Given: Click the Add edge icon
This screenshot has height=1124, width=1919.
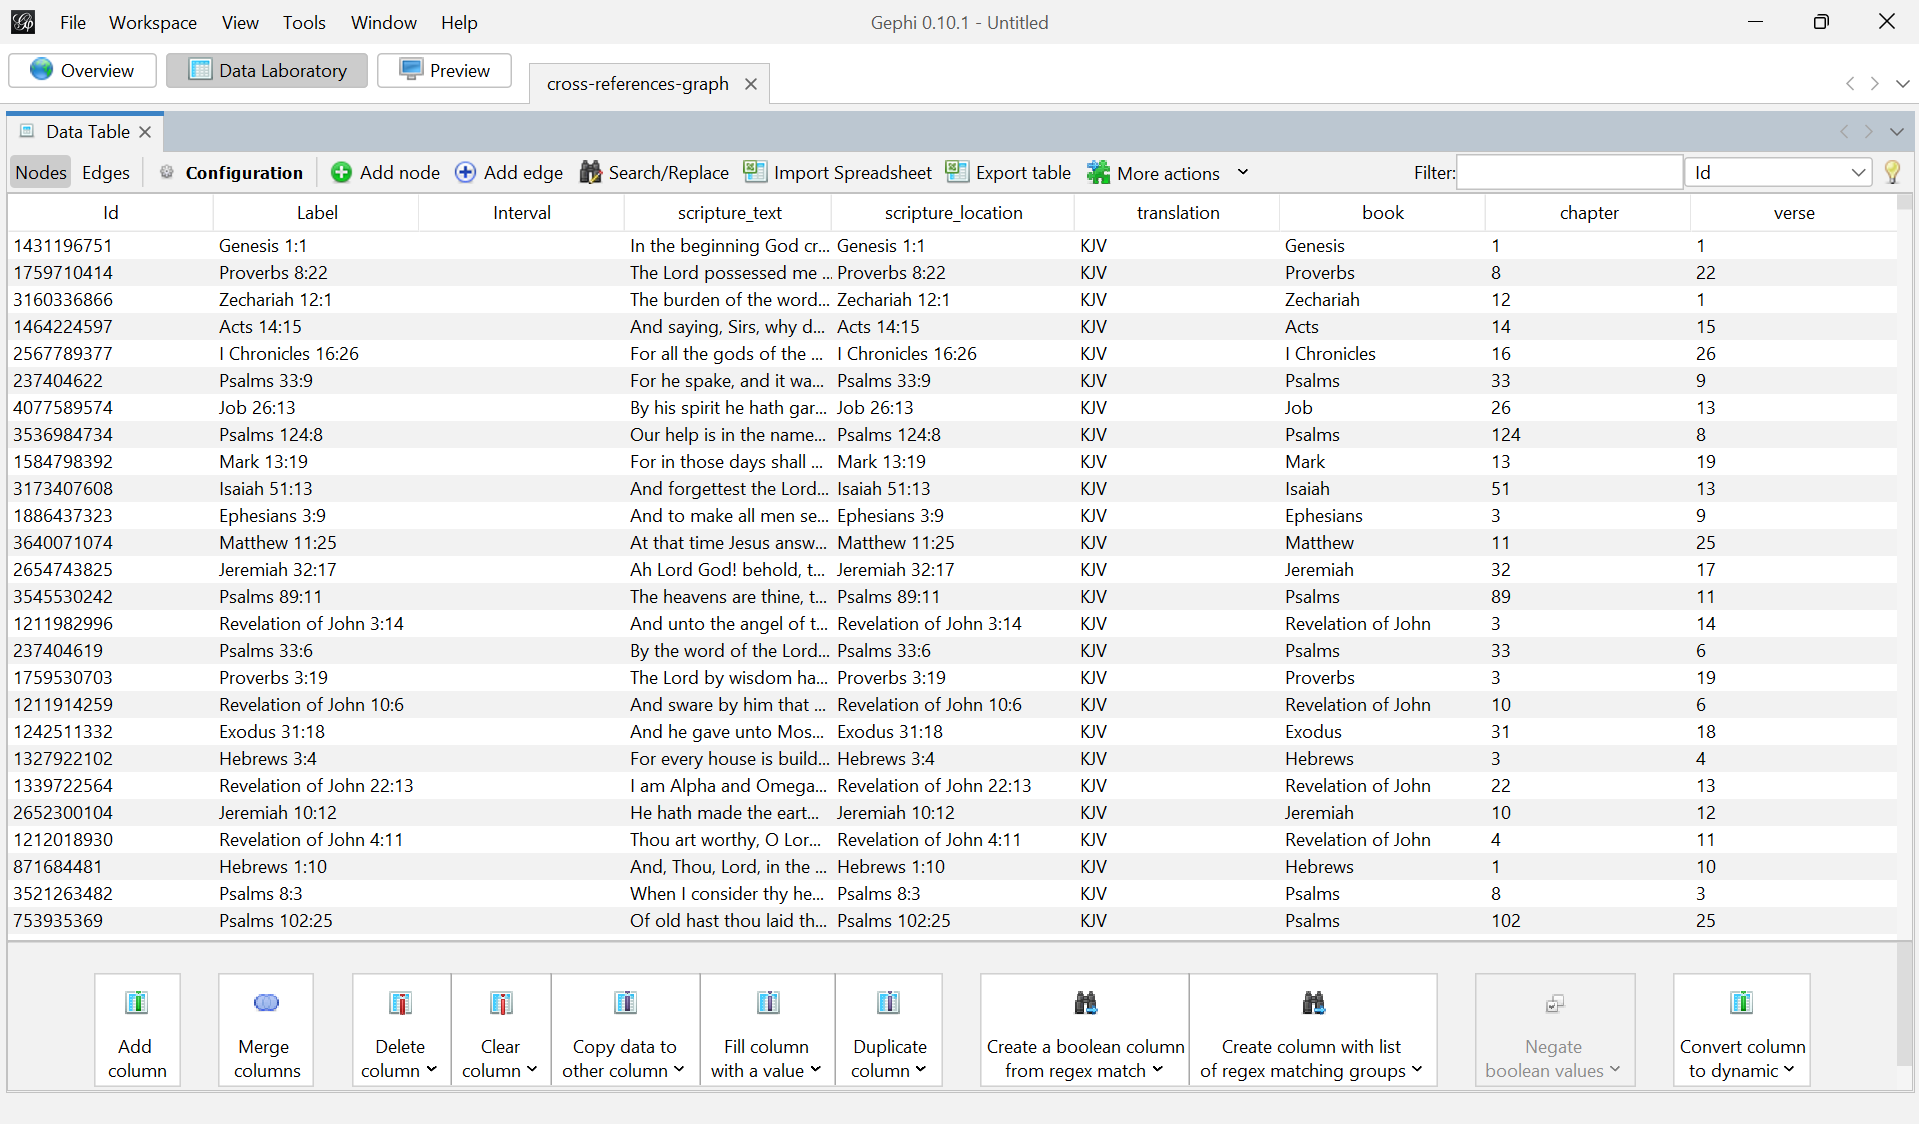Looking at the screenshot, I should (465, 172).
